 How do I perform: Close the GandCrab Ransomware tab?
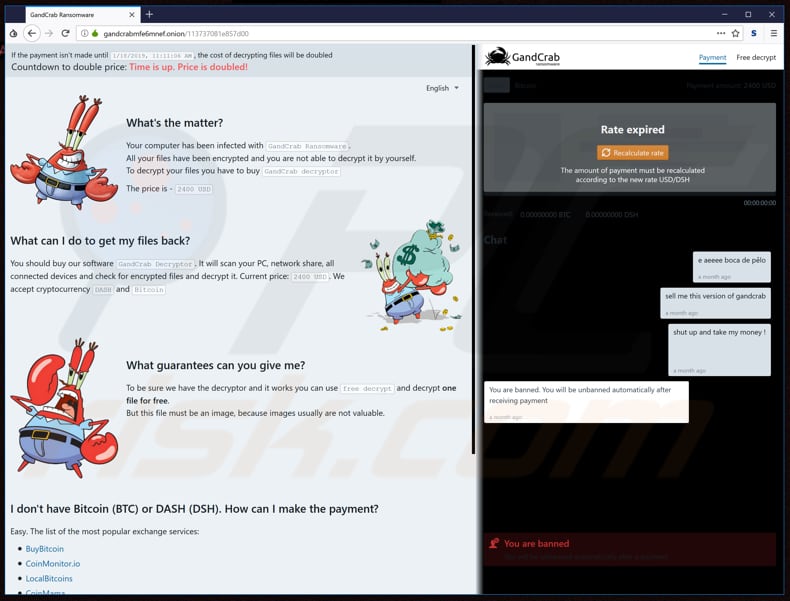click(x=131, y=15)
